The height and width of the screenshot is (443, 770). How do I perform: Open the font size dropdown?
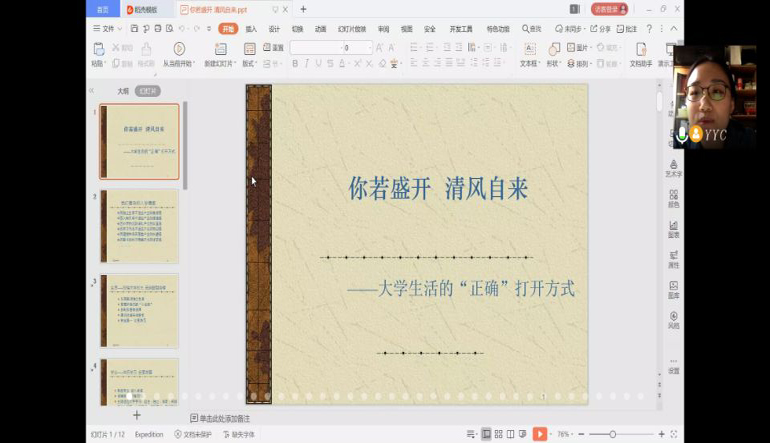(x=370, y=48)
